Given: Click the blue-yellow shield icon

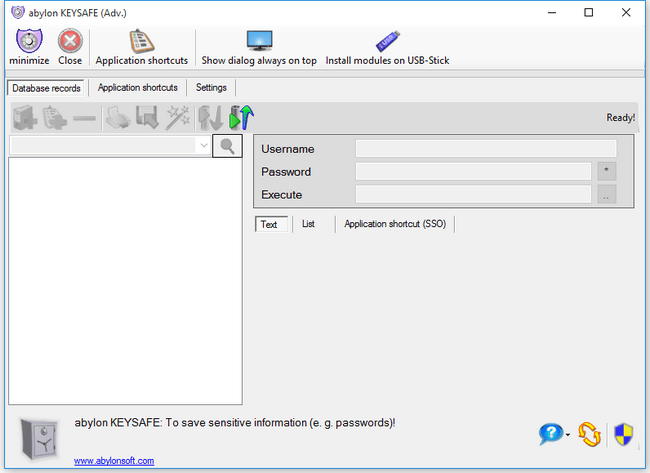Looking at the screenshot, I should [x=623, y=434].
